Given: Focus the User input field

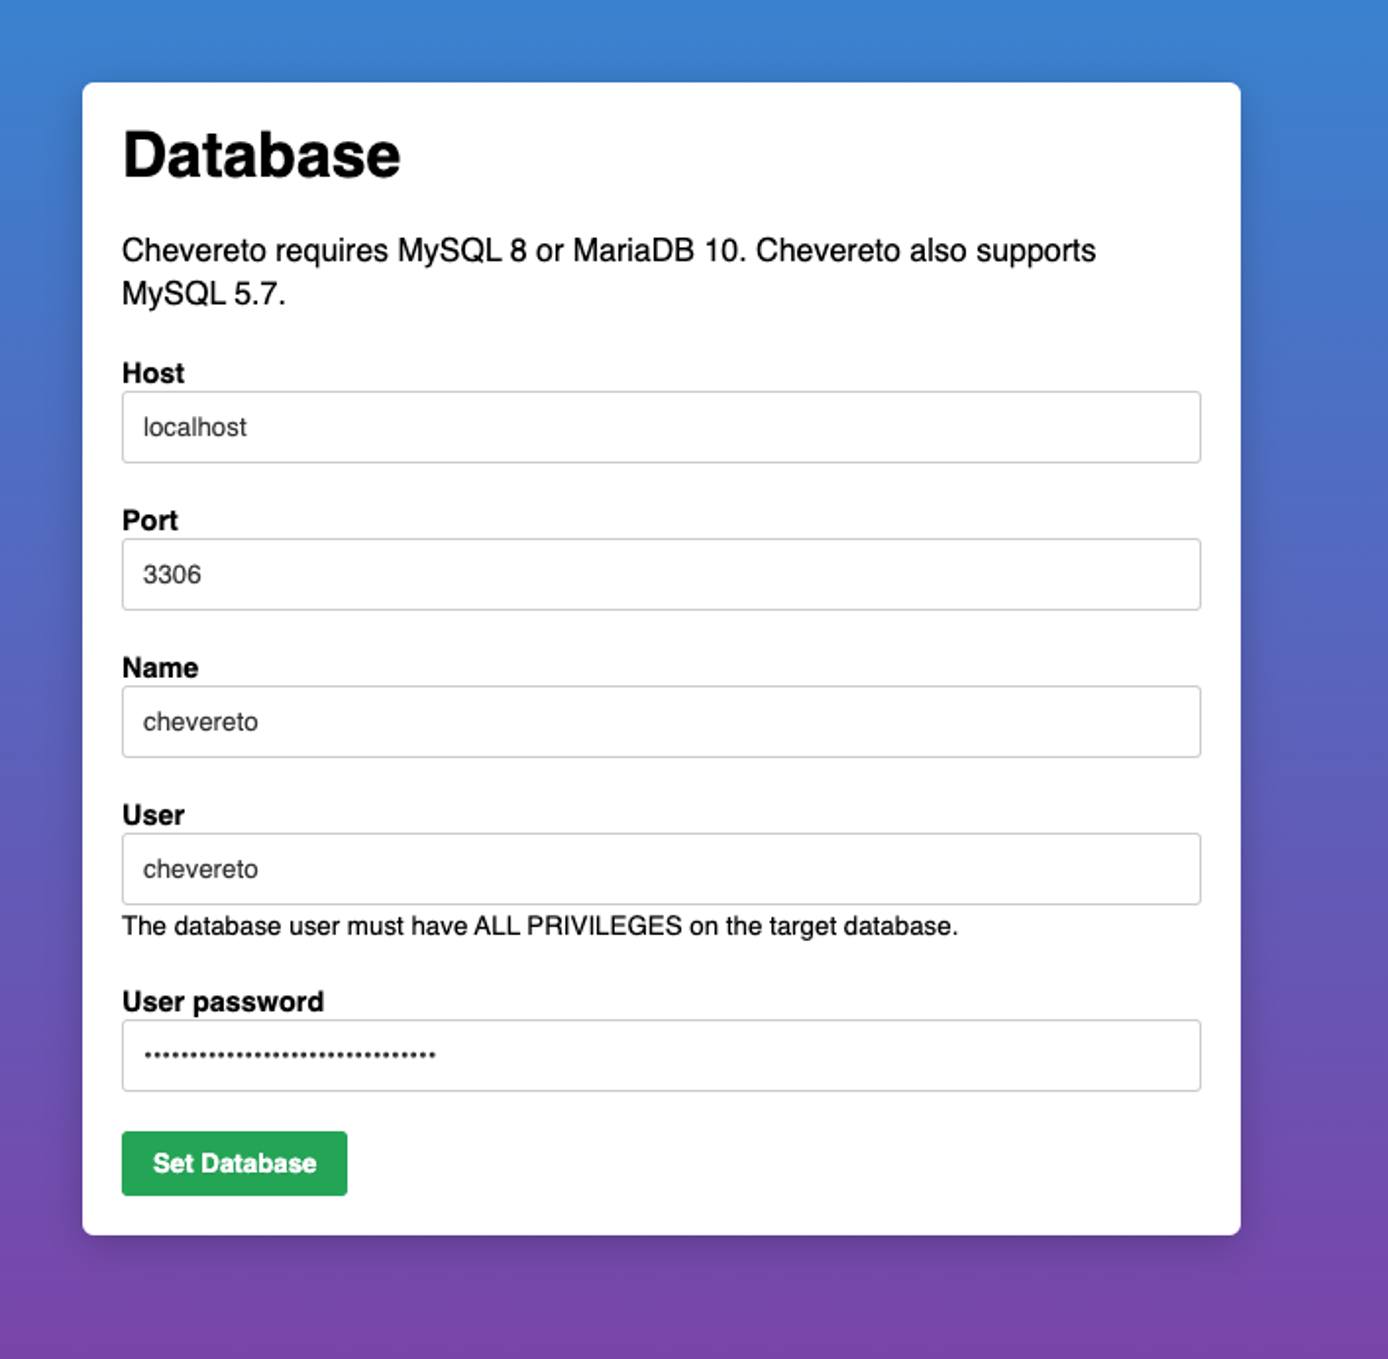Looking at the screenshot, I should [x=660, y=868].
